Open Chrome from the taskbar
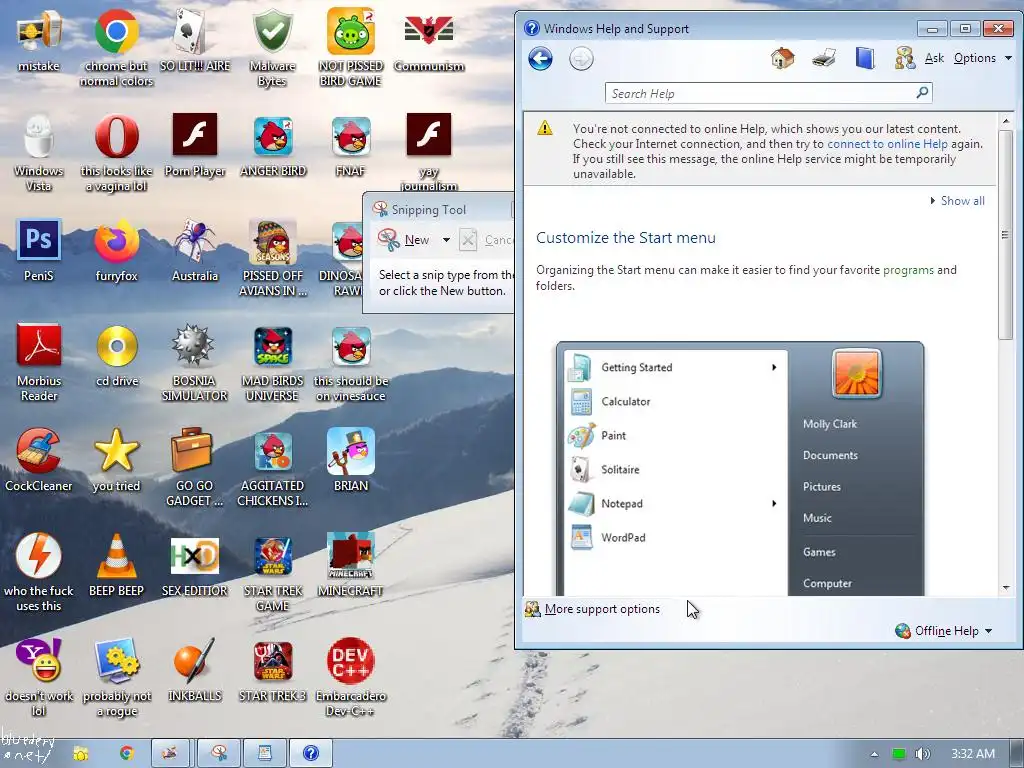The width and height of the screenshot is (1024, 768). (x=127, y=754)
